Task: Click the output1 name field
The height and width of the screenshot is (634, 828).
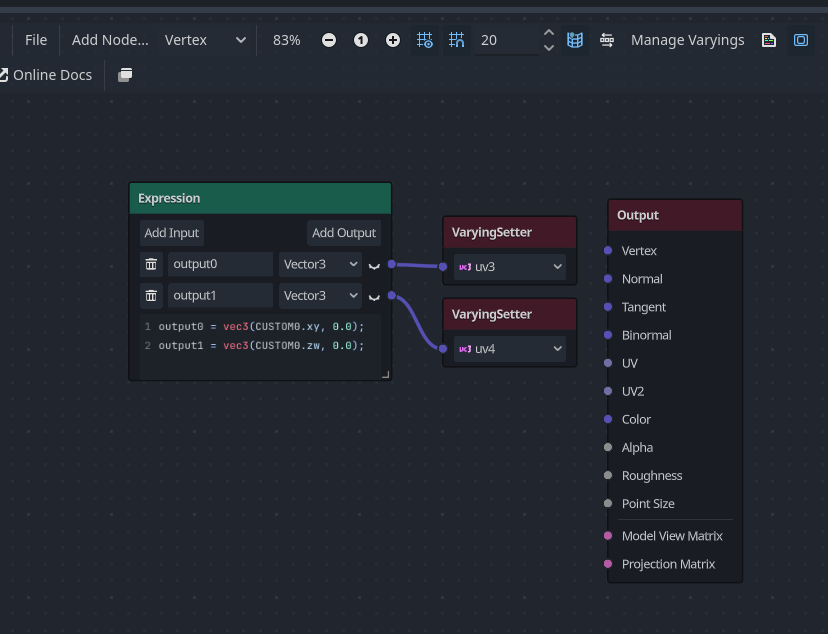Action: 220,296
